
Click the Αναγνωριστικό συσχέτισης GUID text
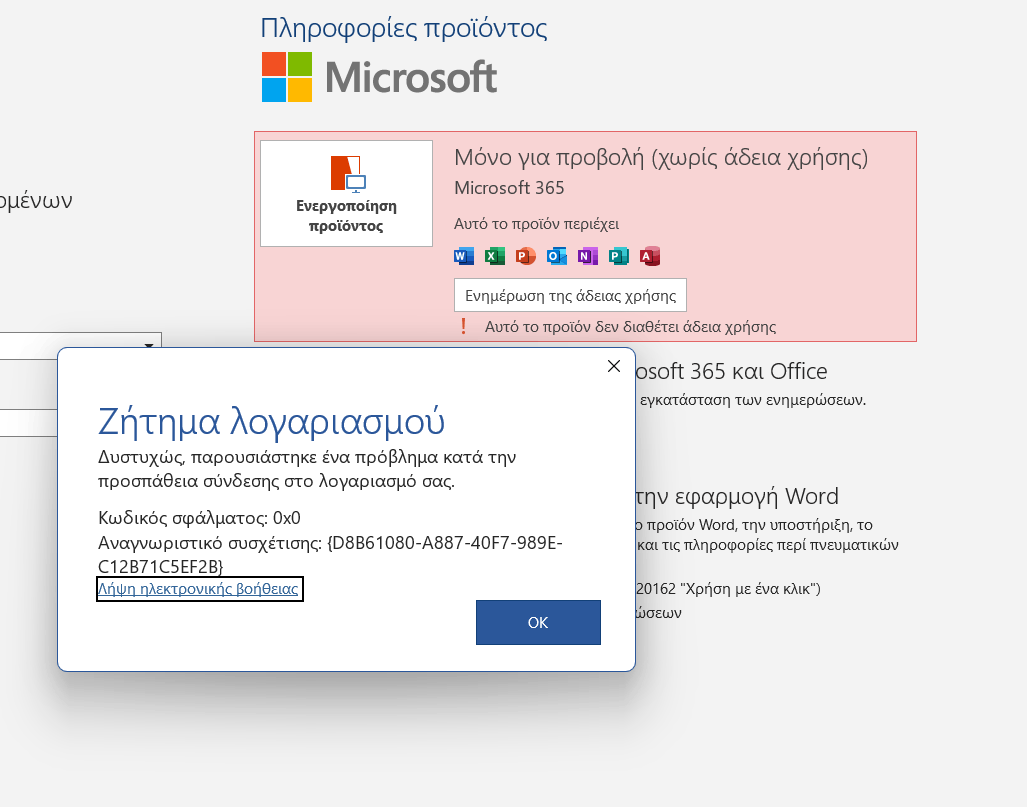[330, 554]
